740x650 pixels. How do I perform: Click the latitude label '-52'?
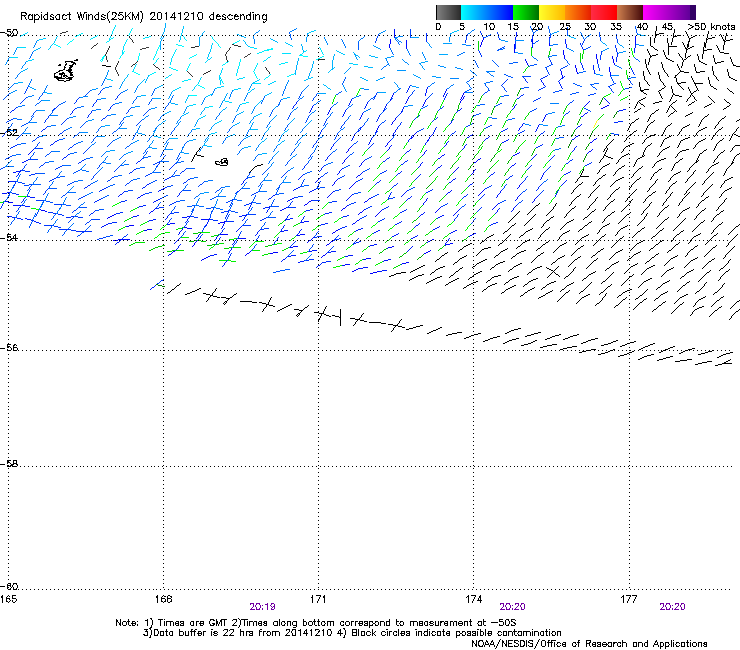pyautogui.click(x=9, y=132)
